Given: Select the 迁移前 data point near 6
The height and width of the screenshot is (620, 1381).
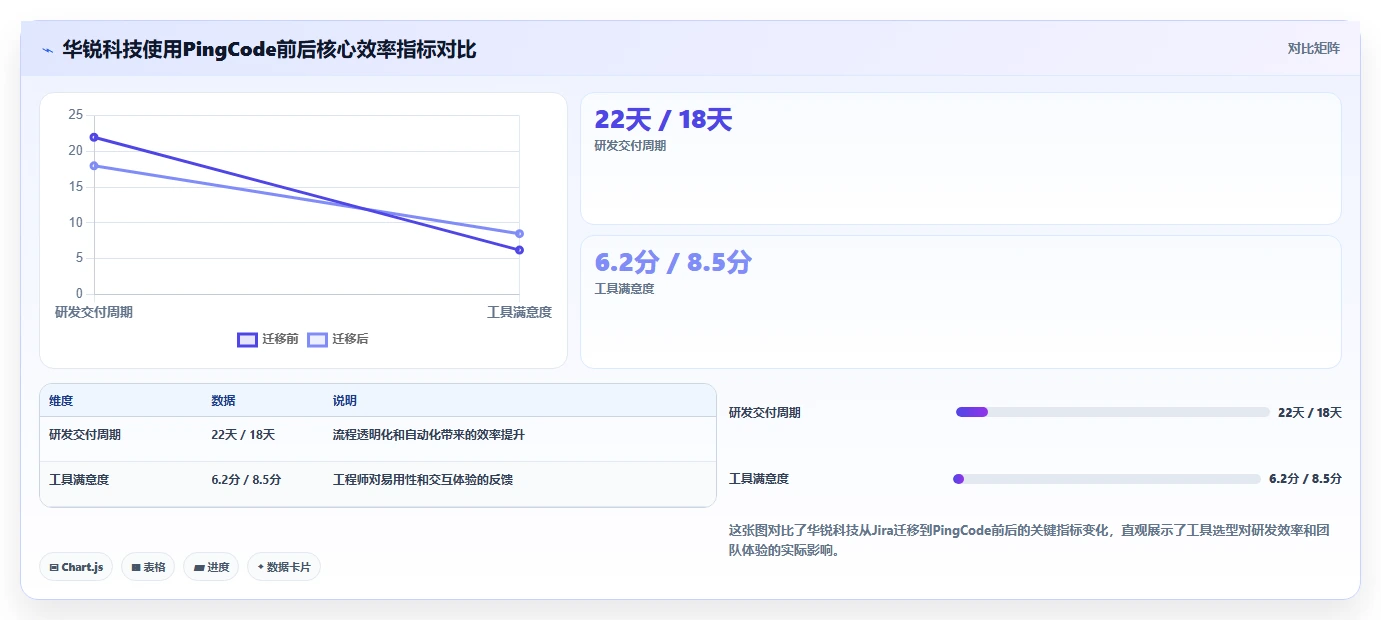Looking at the screenshot, I should 519,250.
